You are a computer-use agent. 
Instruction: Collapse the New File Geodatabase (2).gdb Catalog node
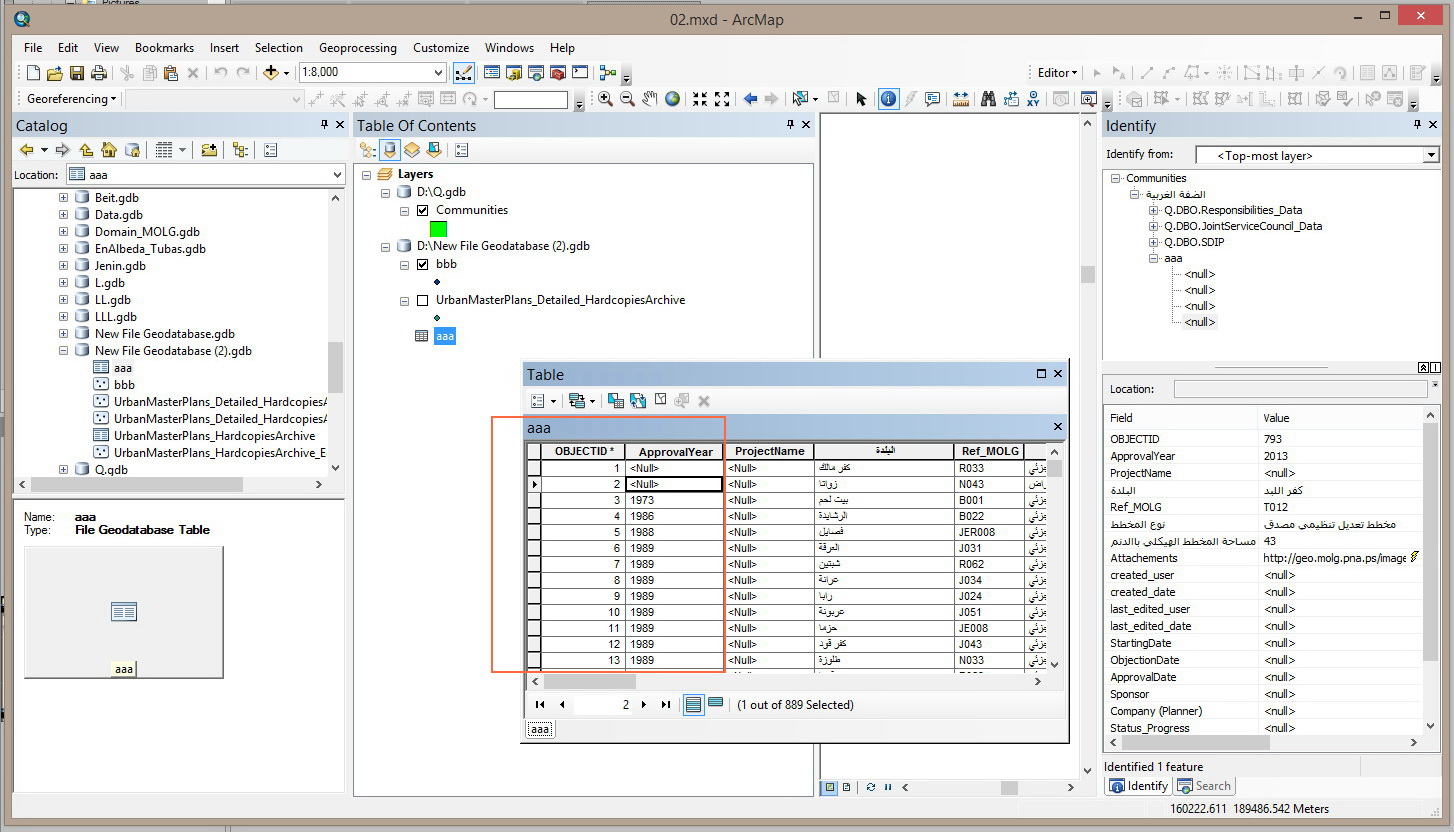tap(64, 351)
